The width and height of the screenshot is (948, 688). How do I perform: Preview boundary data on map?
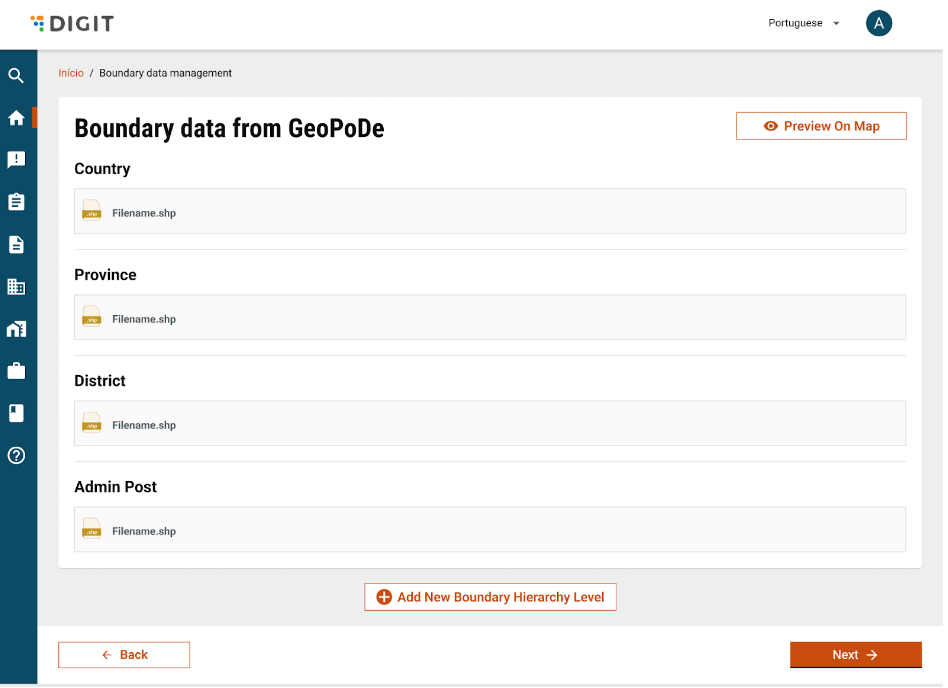tap(821, 126)
